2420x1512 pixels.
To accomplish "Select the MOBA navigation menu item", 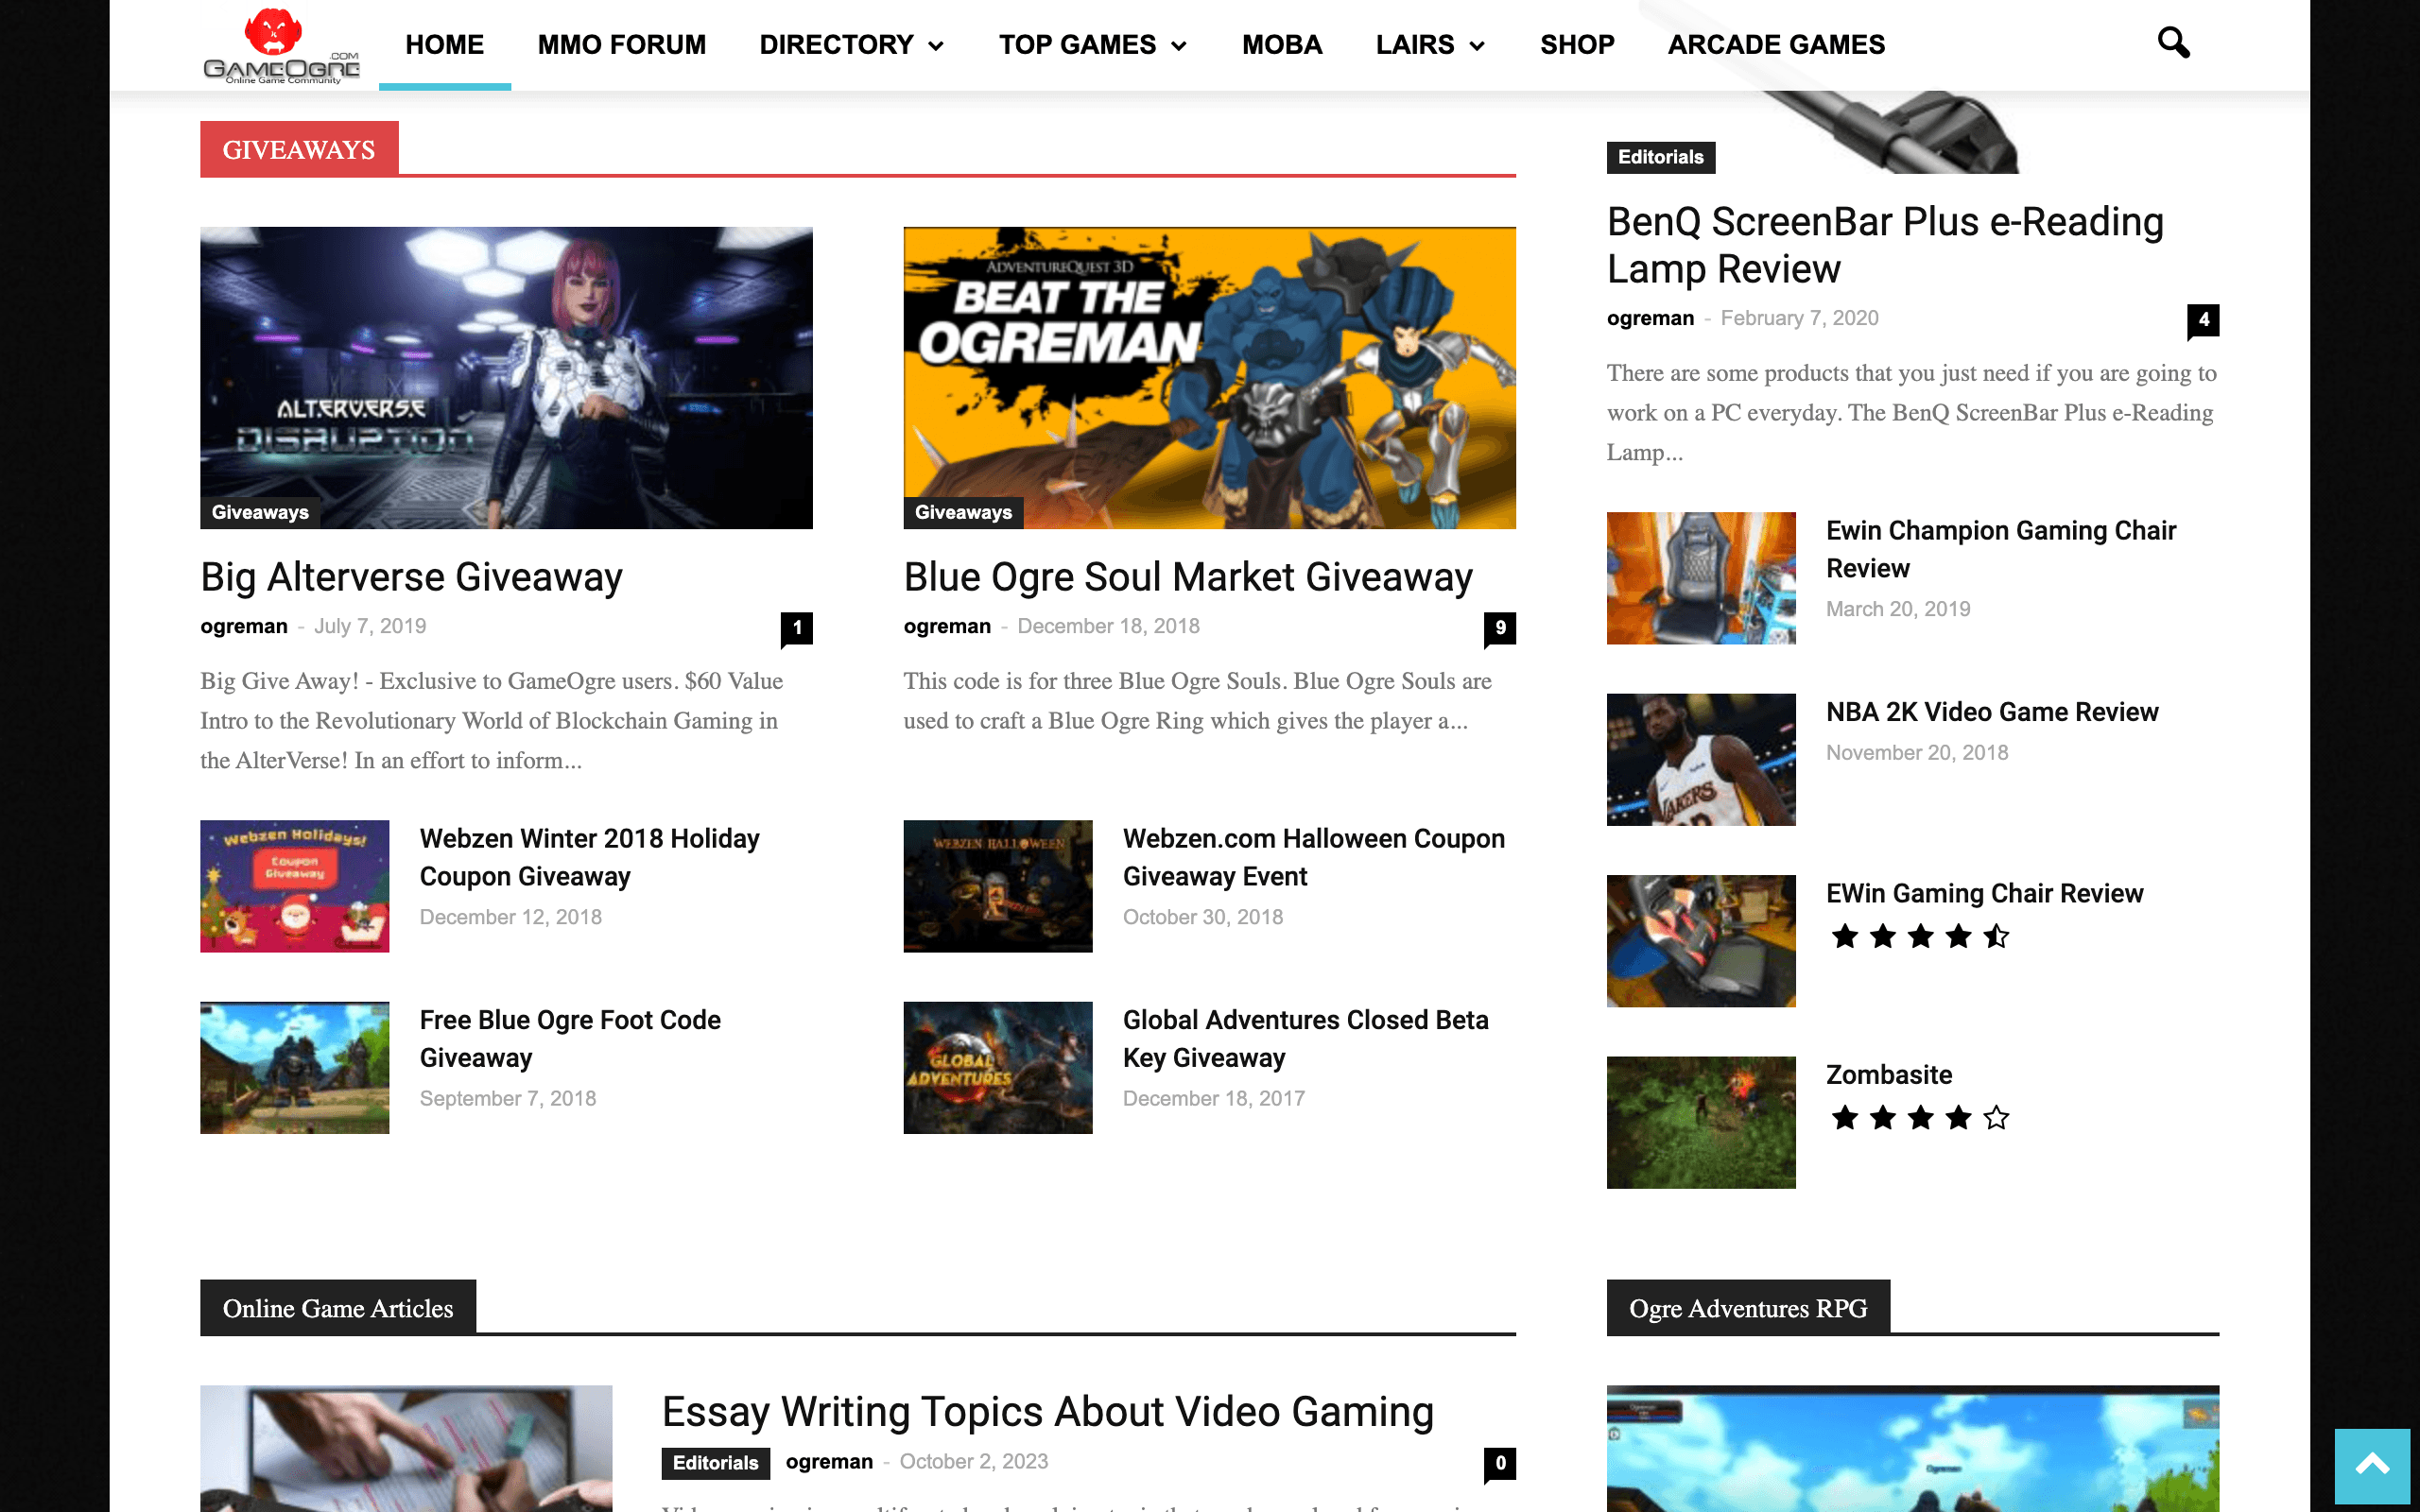I will click(1282, 44).
